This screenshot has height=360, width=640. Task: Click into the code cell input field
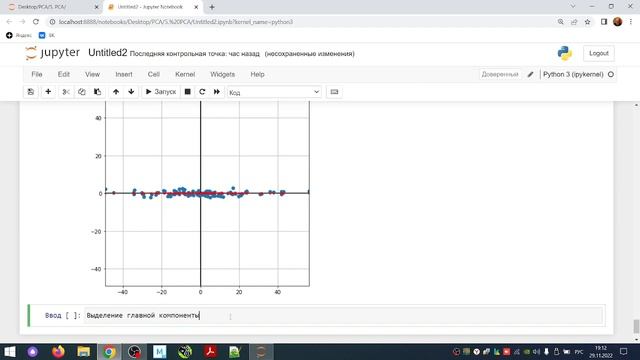[x=343, y=316]
